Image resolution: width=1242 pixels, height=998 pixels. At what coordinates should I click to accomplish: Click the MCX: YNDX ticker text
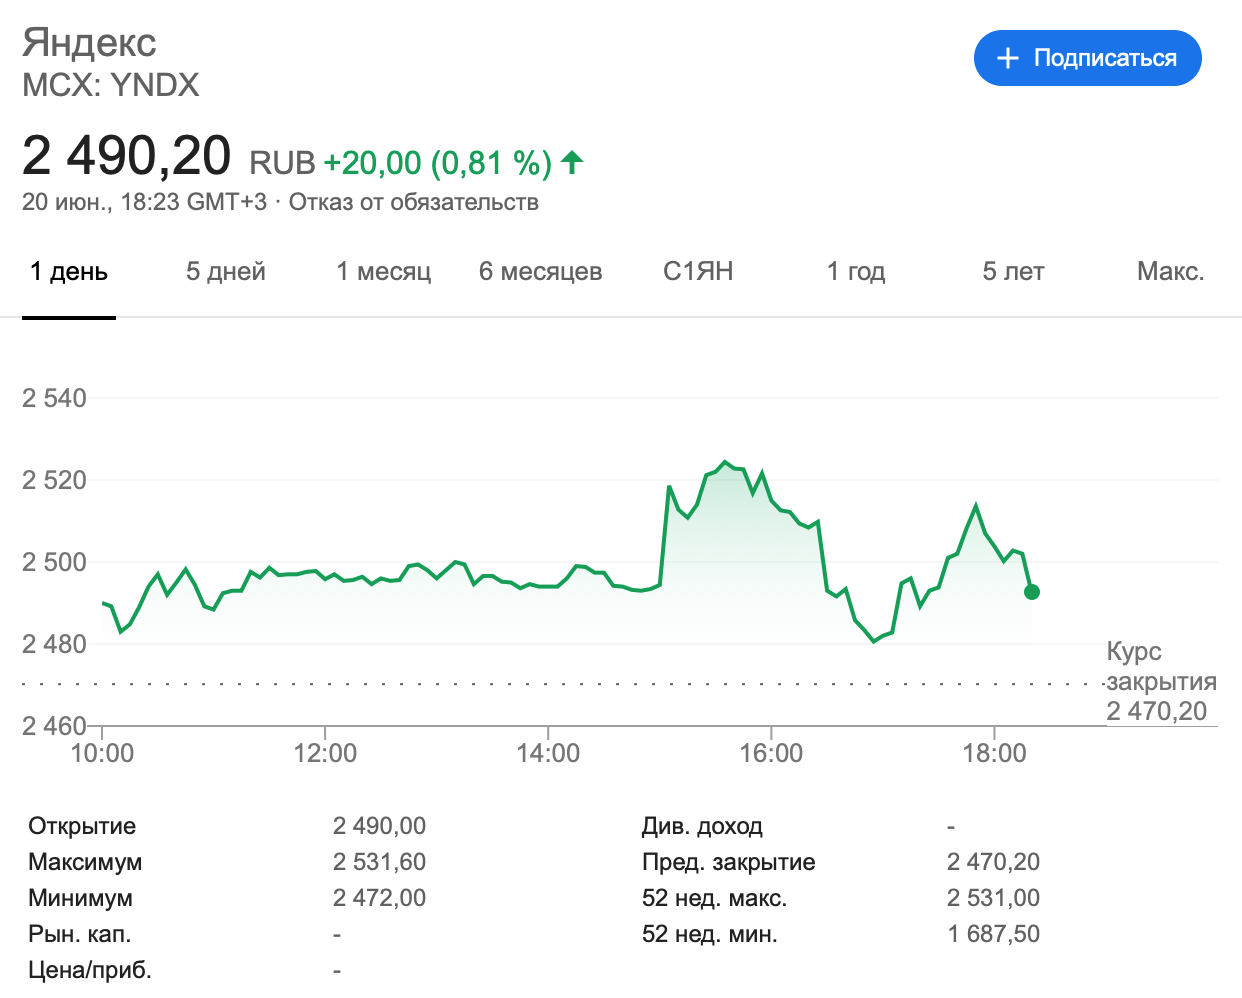tap(111, 85)
